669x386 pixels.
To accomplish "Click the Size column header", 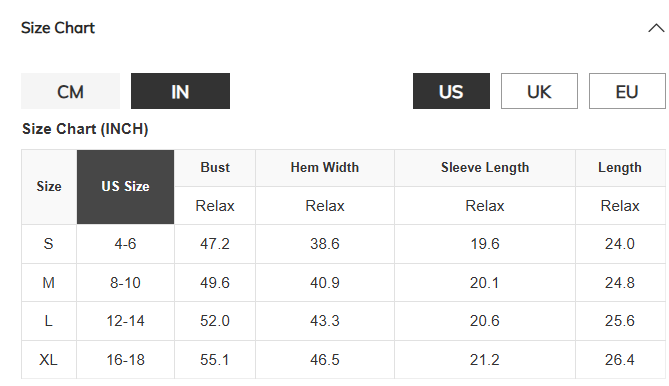I will (49, 186).
